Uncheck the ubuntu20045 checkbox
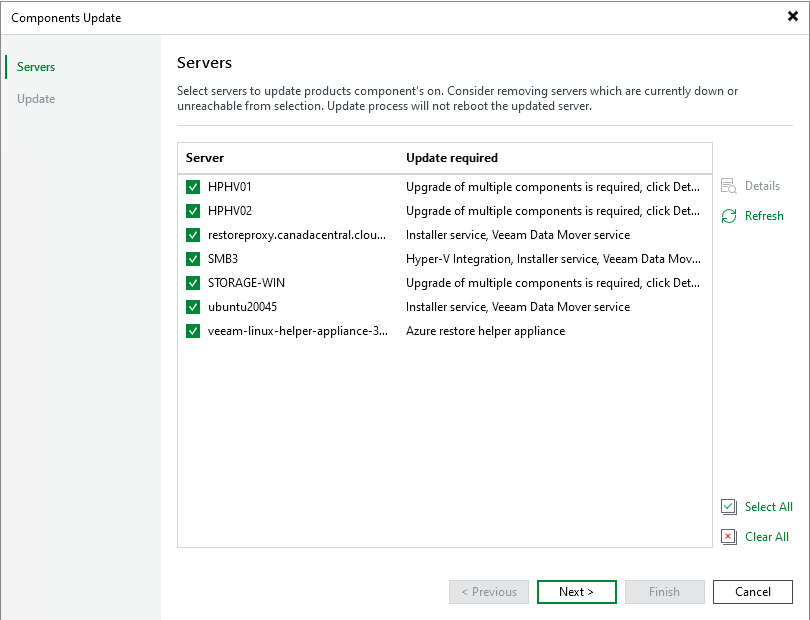The width and height of the screenshot is (810, 620). [x=193, y=307]
